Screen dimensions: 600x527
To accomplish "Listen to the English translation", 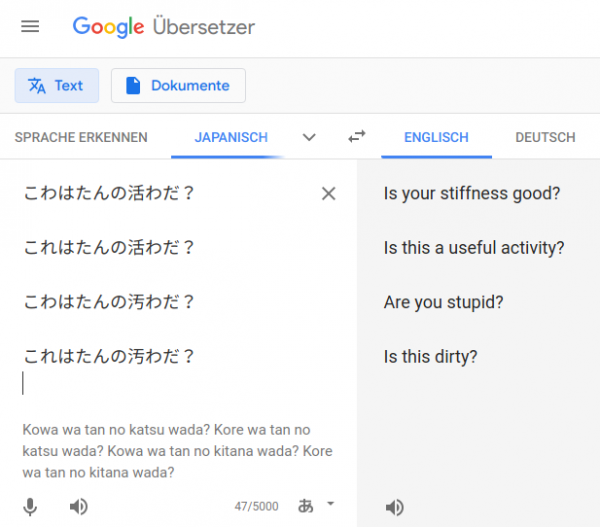I will (395, 508).
